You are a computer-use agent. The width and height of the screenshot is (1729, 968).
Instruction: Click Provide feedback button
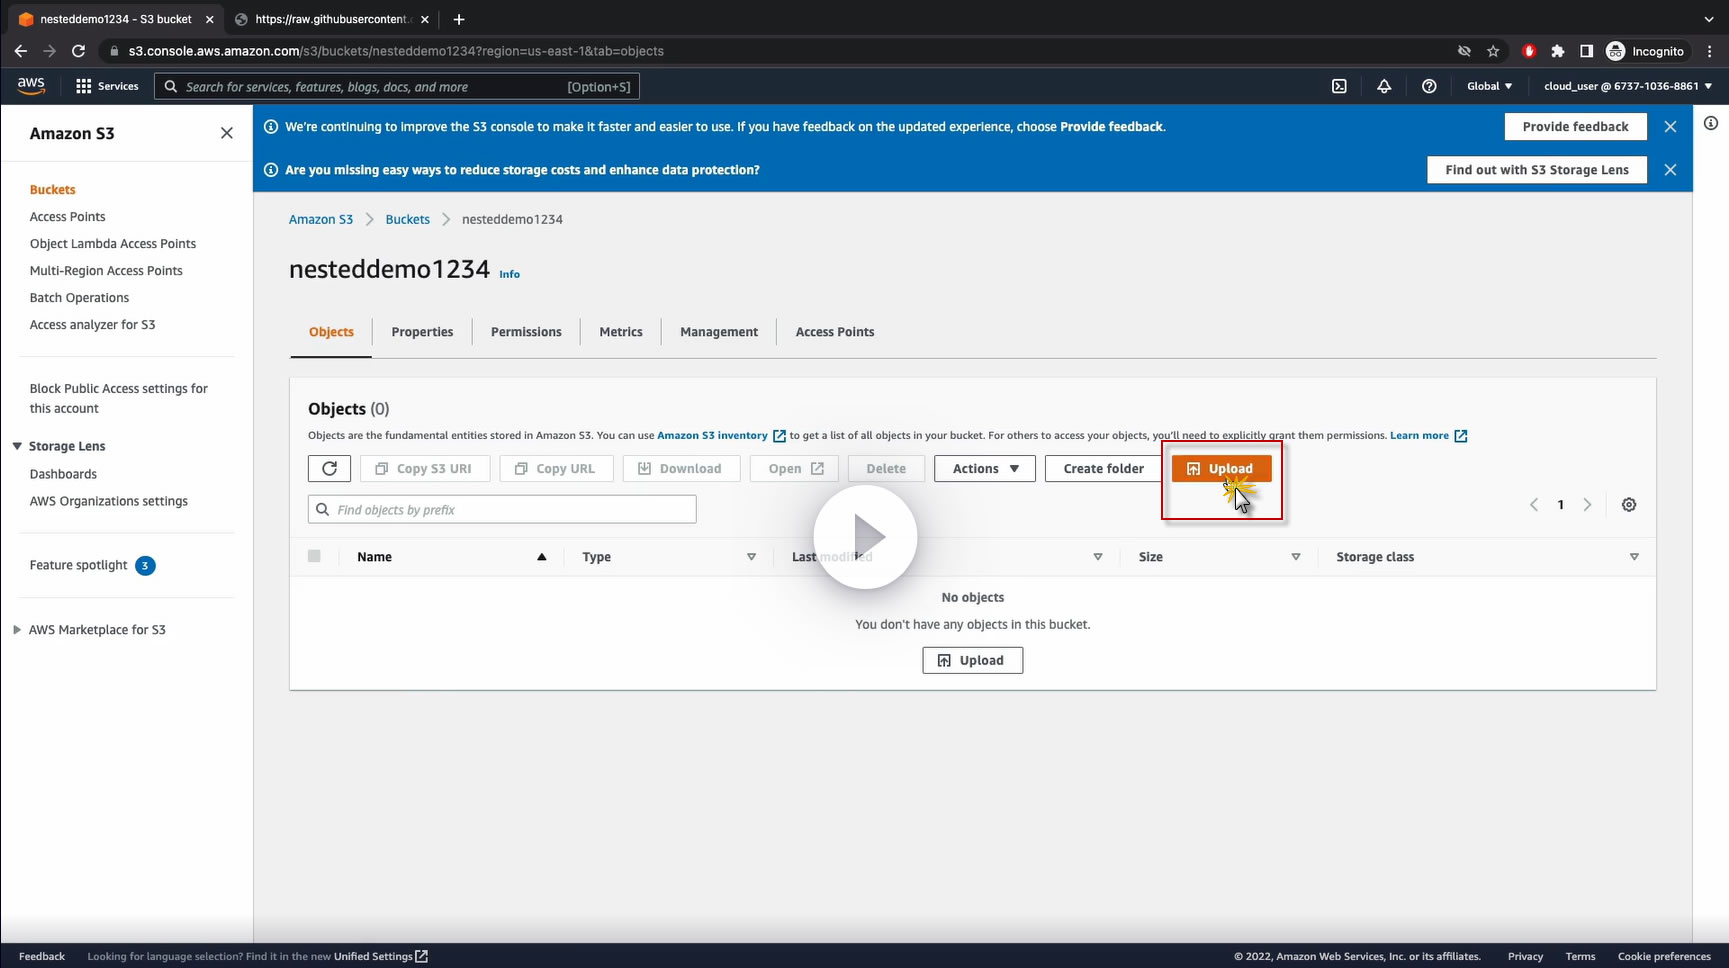pyautogui.click(x=1575, y=127)
